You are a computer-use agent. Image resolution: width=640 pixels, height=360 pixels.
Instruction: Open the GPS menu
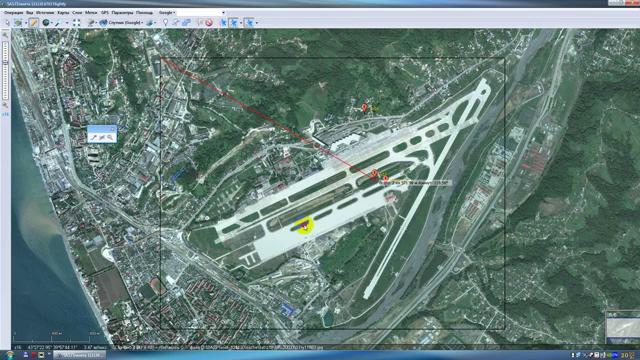coord(104,13)
